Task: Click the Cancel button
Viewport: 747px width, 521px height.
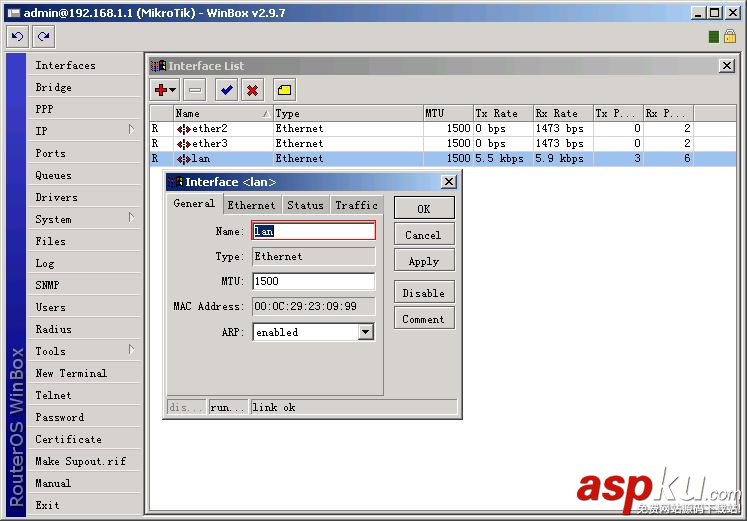Action: pos(424,234)
